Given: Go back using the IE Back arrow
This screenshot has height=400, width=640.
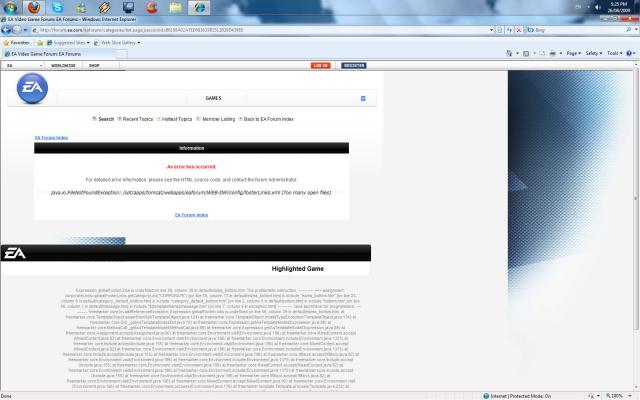Looking at the screenshot, I should [x=6, y=30].
